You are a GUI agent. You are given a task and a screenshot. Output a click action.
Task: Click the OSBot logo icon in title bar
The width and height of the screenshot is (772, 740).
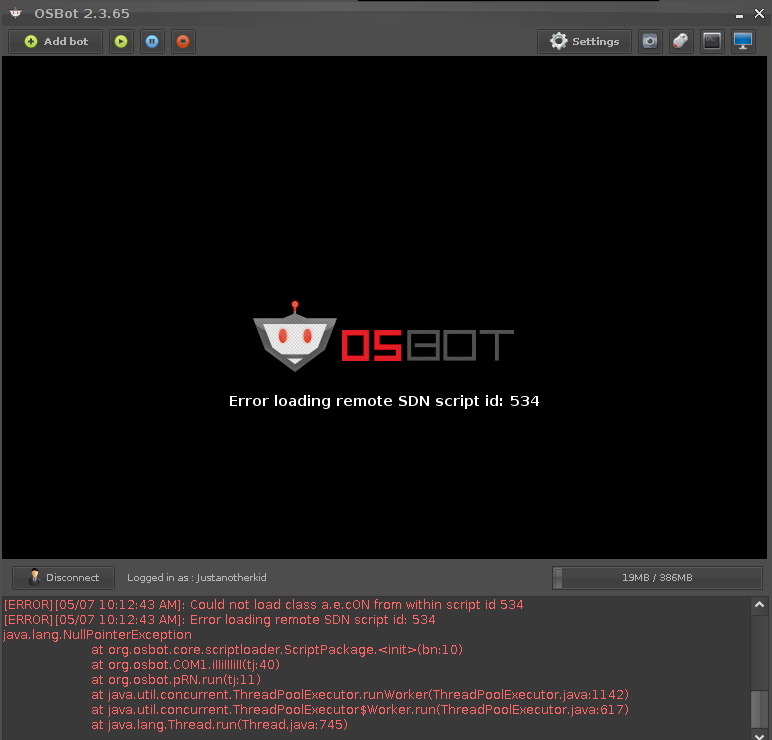pyautogui.click(x=16, y=13)
